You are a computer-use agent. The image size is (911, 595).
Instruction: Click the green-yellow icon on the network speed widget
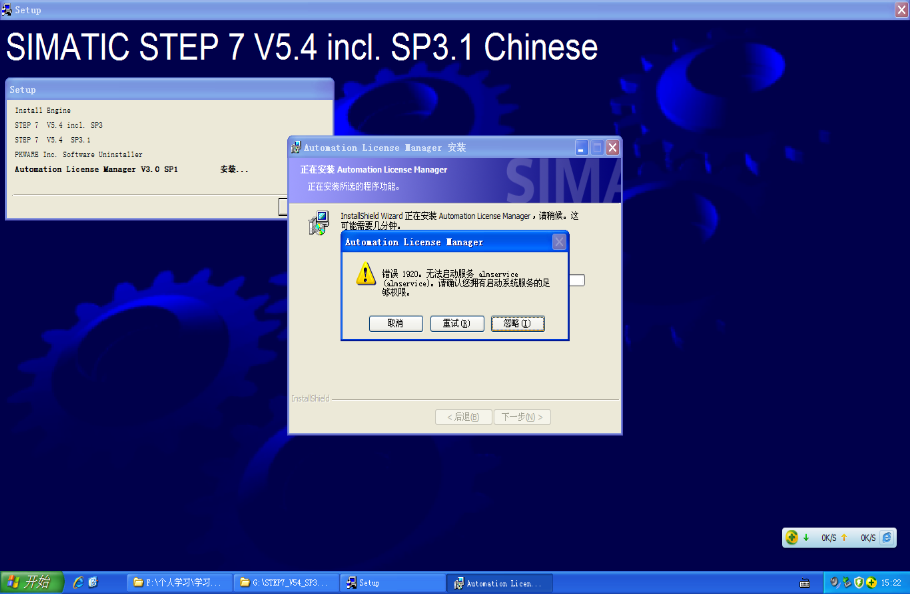coord(791,537)
